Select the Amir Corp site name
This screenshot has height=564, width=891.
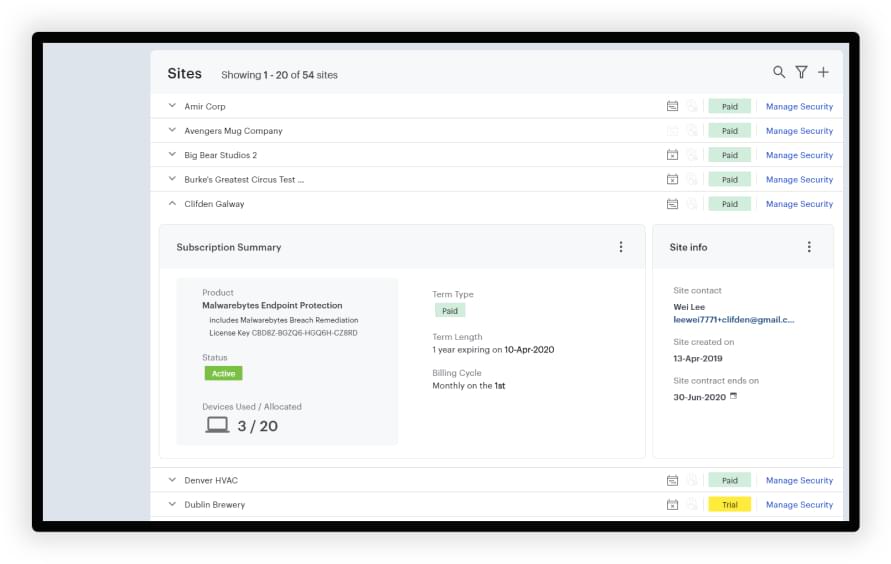tap(205, 106)
